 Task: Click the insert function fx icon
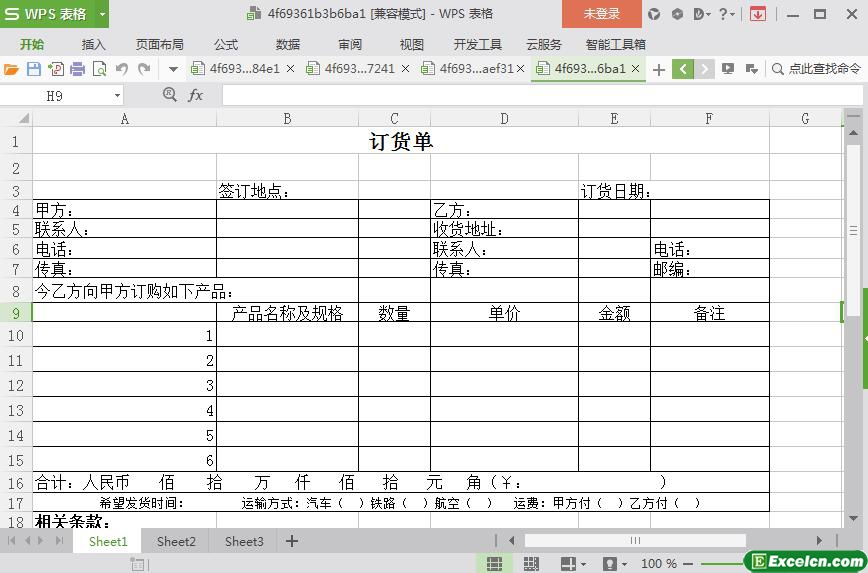(195, 95)
